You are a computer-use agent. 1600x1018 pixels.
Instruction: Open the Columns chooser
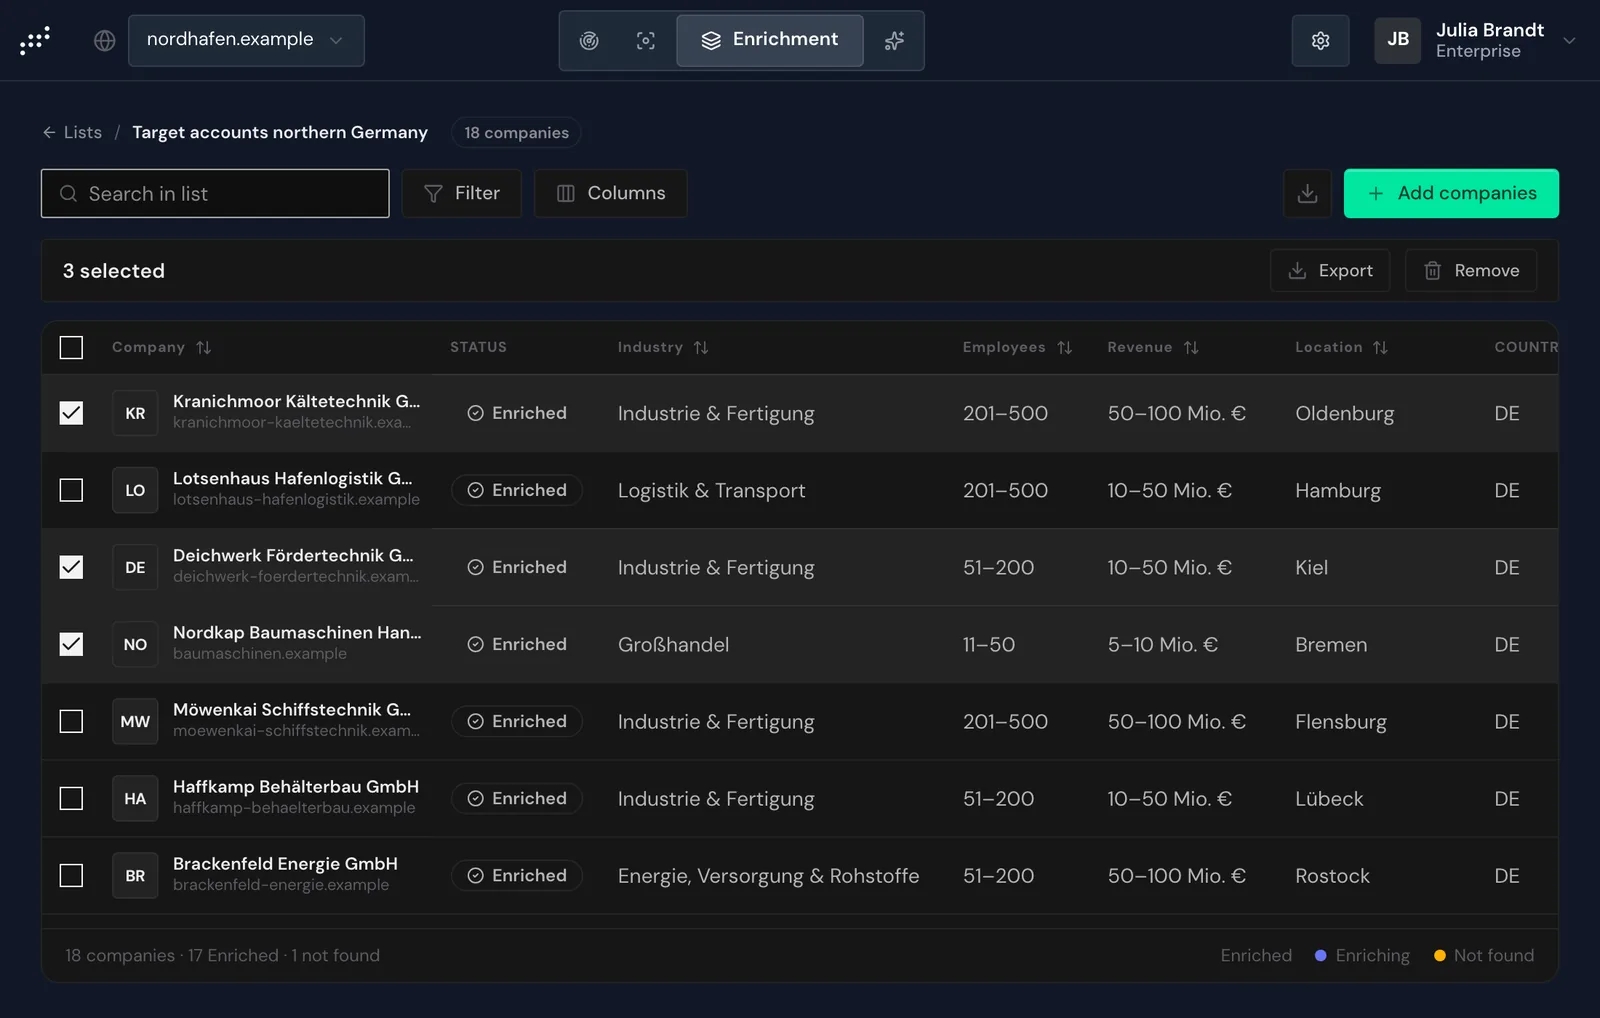tap(610, 193)
